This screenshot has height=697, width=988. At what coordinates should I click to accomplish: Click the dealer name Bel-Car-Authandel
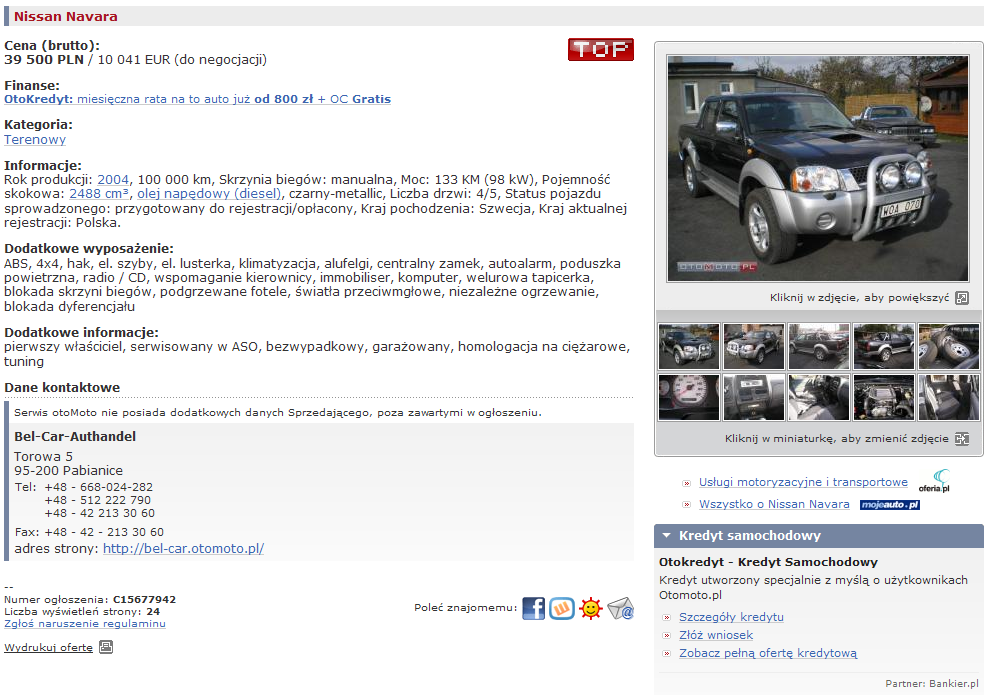point(75,436)
